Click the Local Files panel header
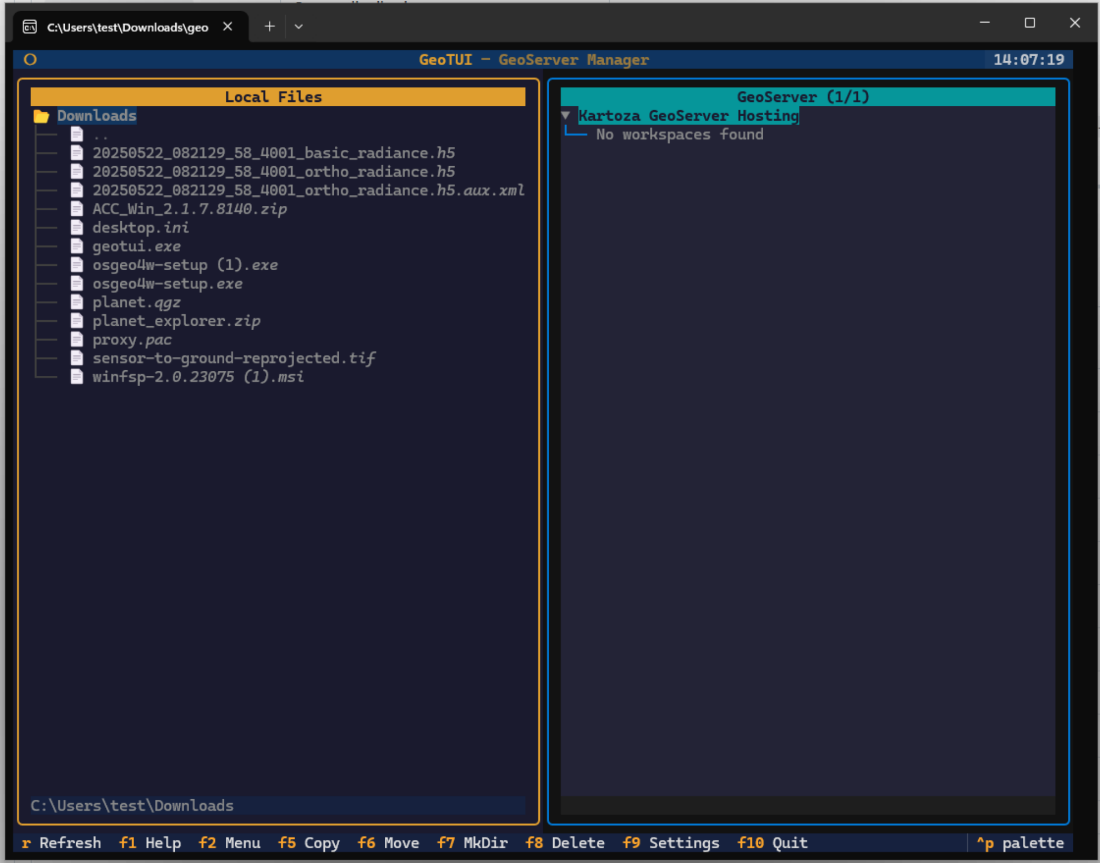Image resolution: width=1100 pixels, height=863 pixels. [278, 97]
